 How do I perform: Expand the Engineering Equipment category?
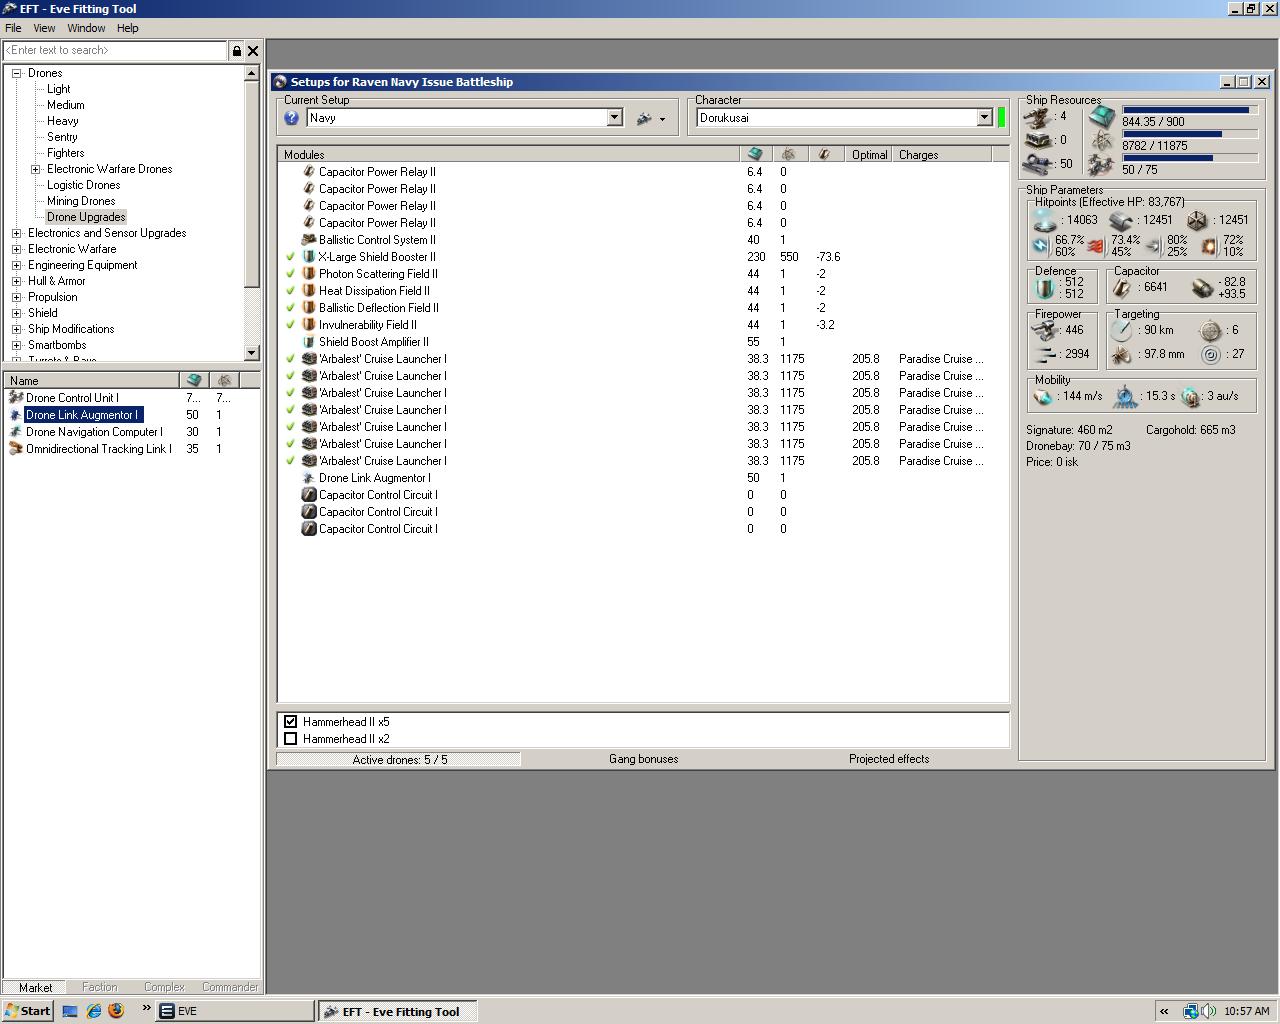pos(16,265)
